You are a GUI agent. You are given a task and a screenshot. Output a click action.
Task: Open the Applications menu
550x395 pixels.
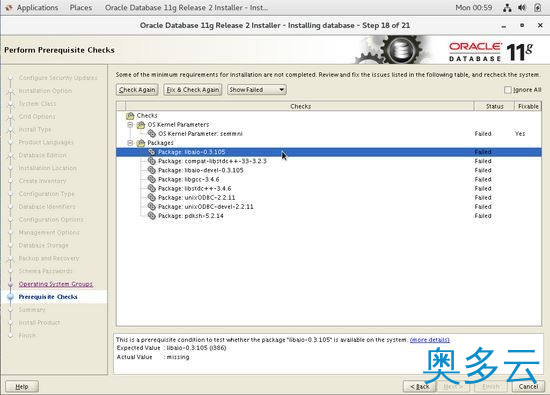38,8
